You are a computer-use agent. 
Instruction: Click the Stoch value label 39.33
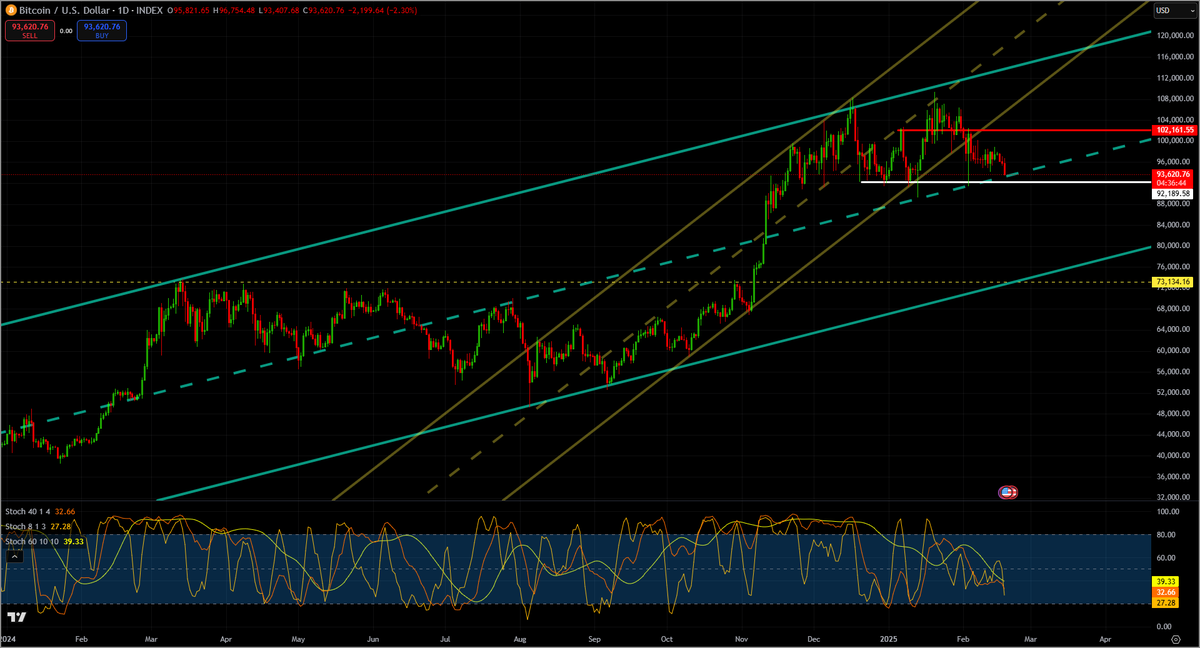coord(1165,581)
